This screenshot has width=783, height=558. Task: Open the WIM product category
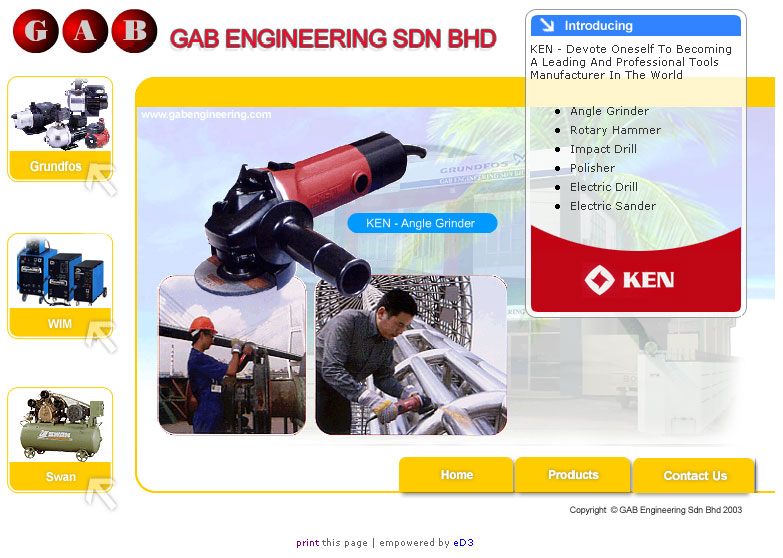[59, 323]
